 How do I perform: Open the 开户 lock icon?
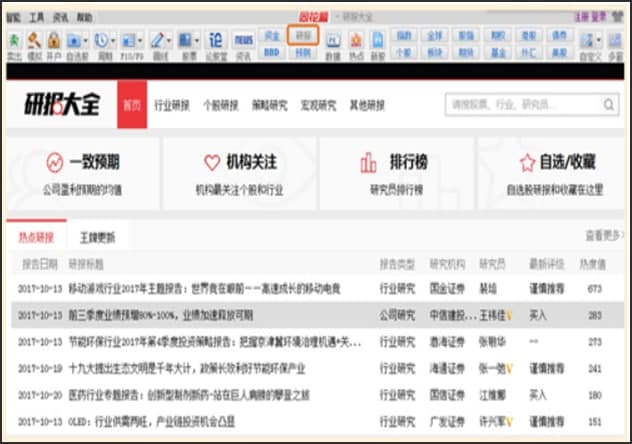(x=54, y=42)
